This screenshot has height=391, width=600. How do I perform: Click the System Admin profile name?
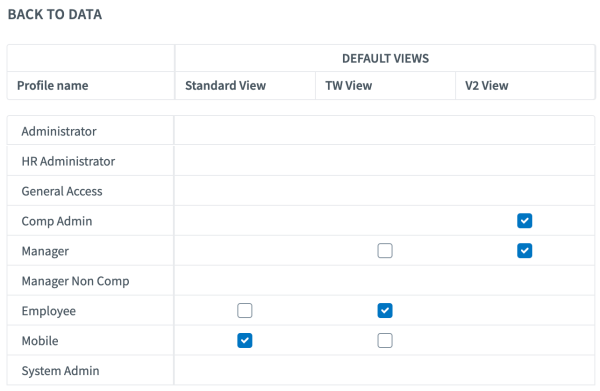coord(60,370)
